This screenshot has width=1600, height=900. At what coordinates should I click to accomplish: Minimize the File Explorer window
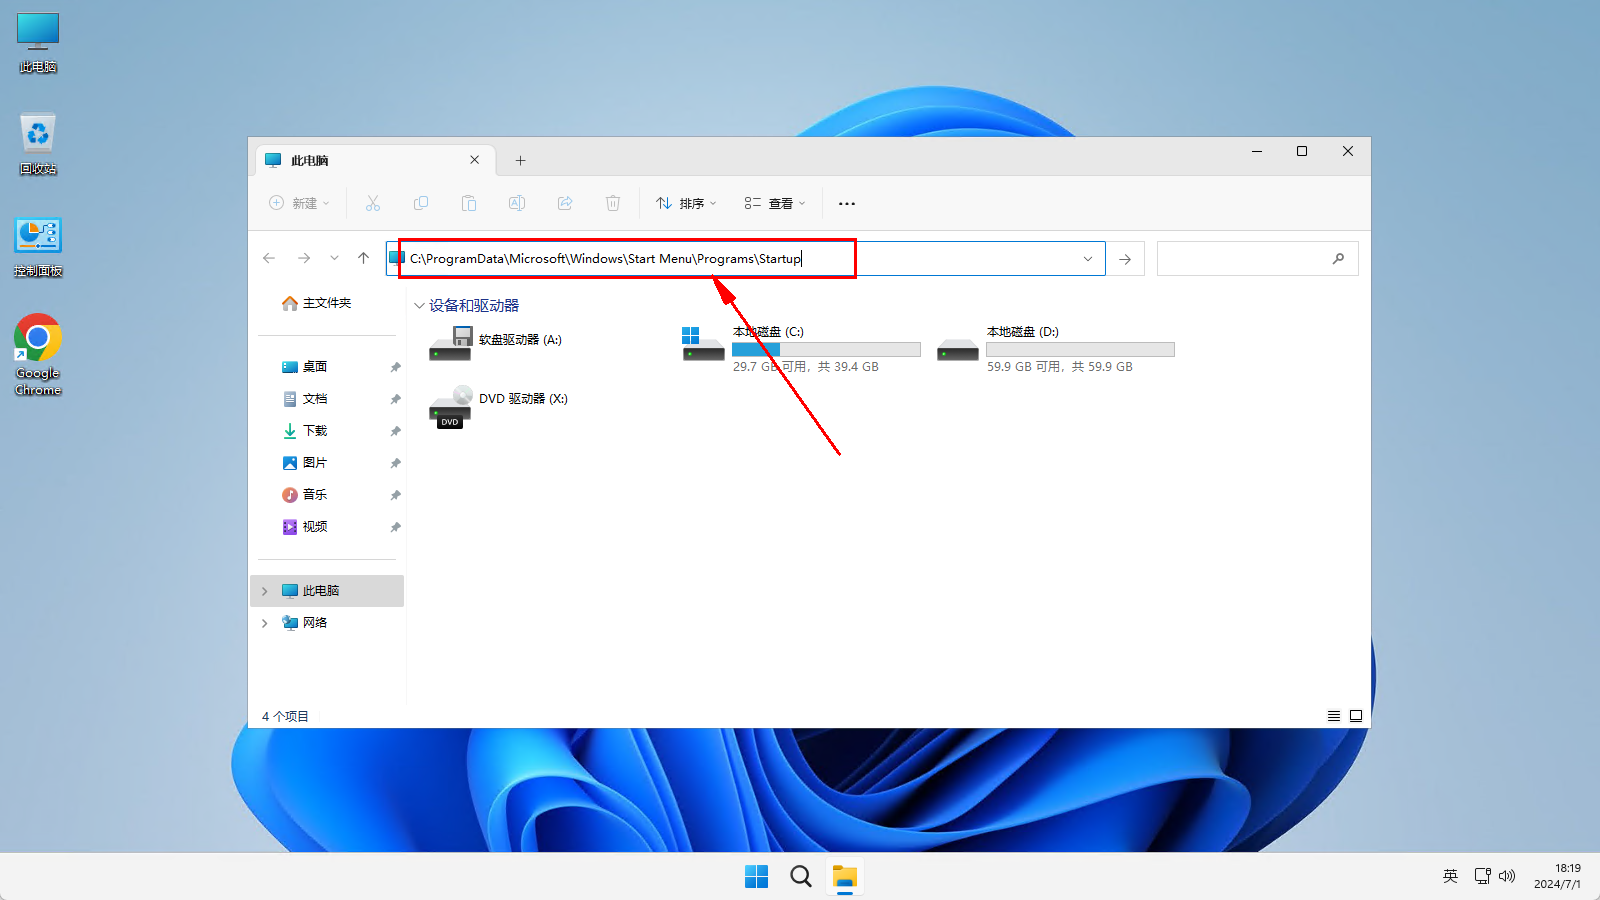[1257, 151]
